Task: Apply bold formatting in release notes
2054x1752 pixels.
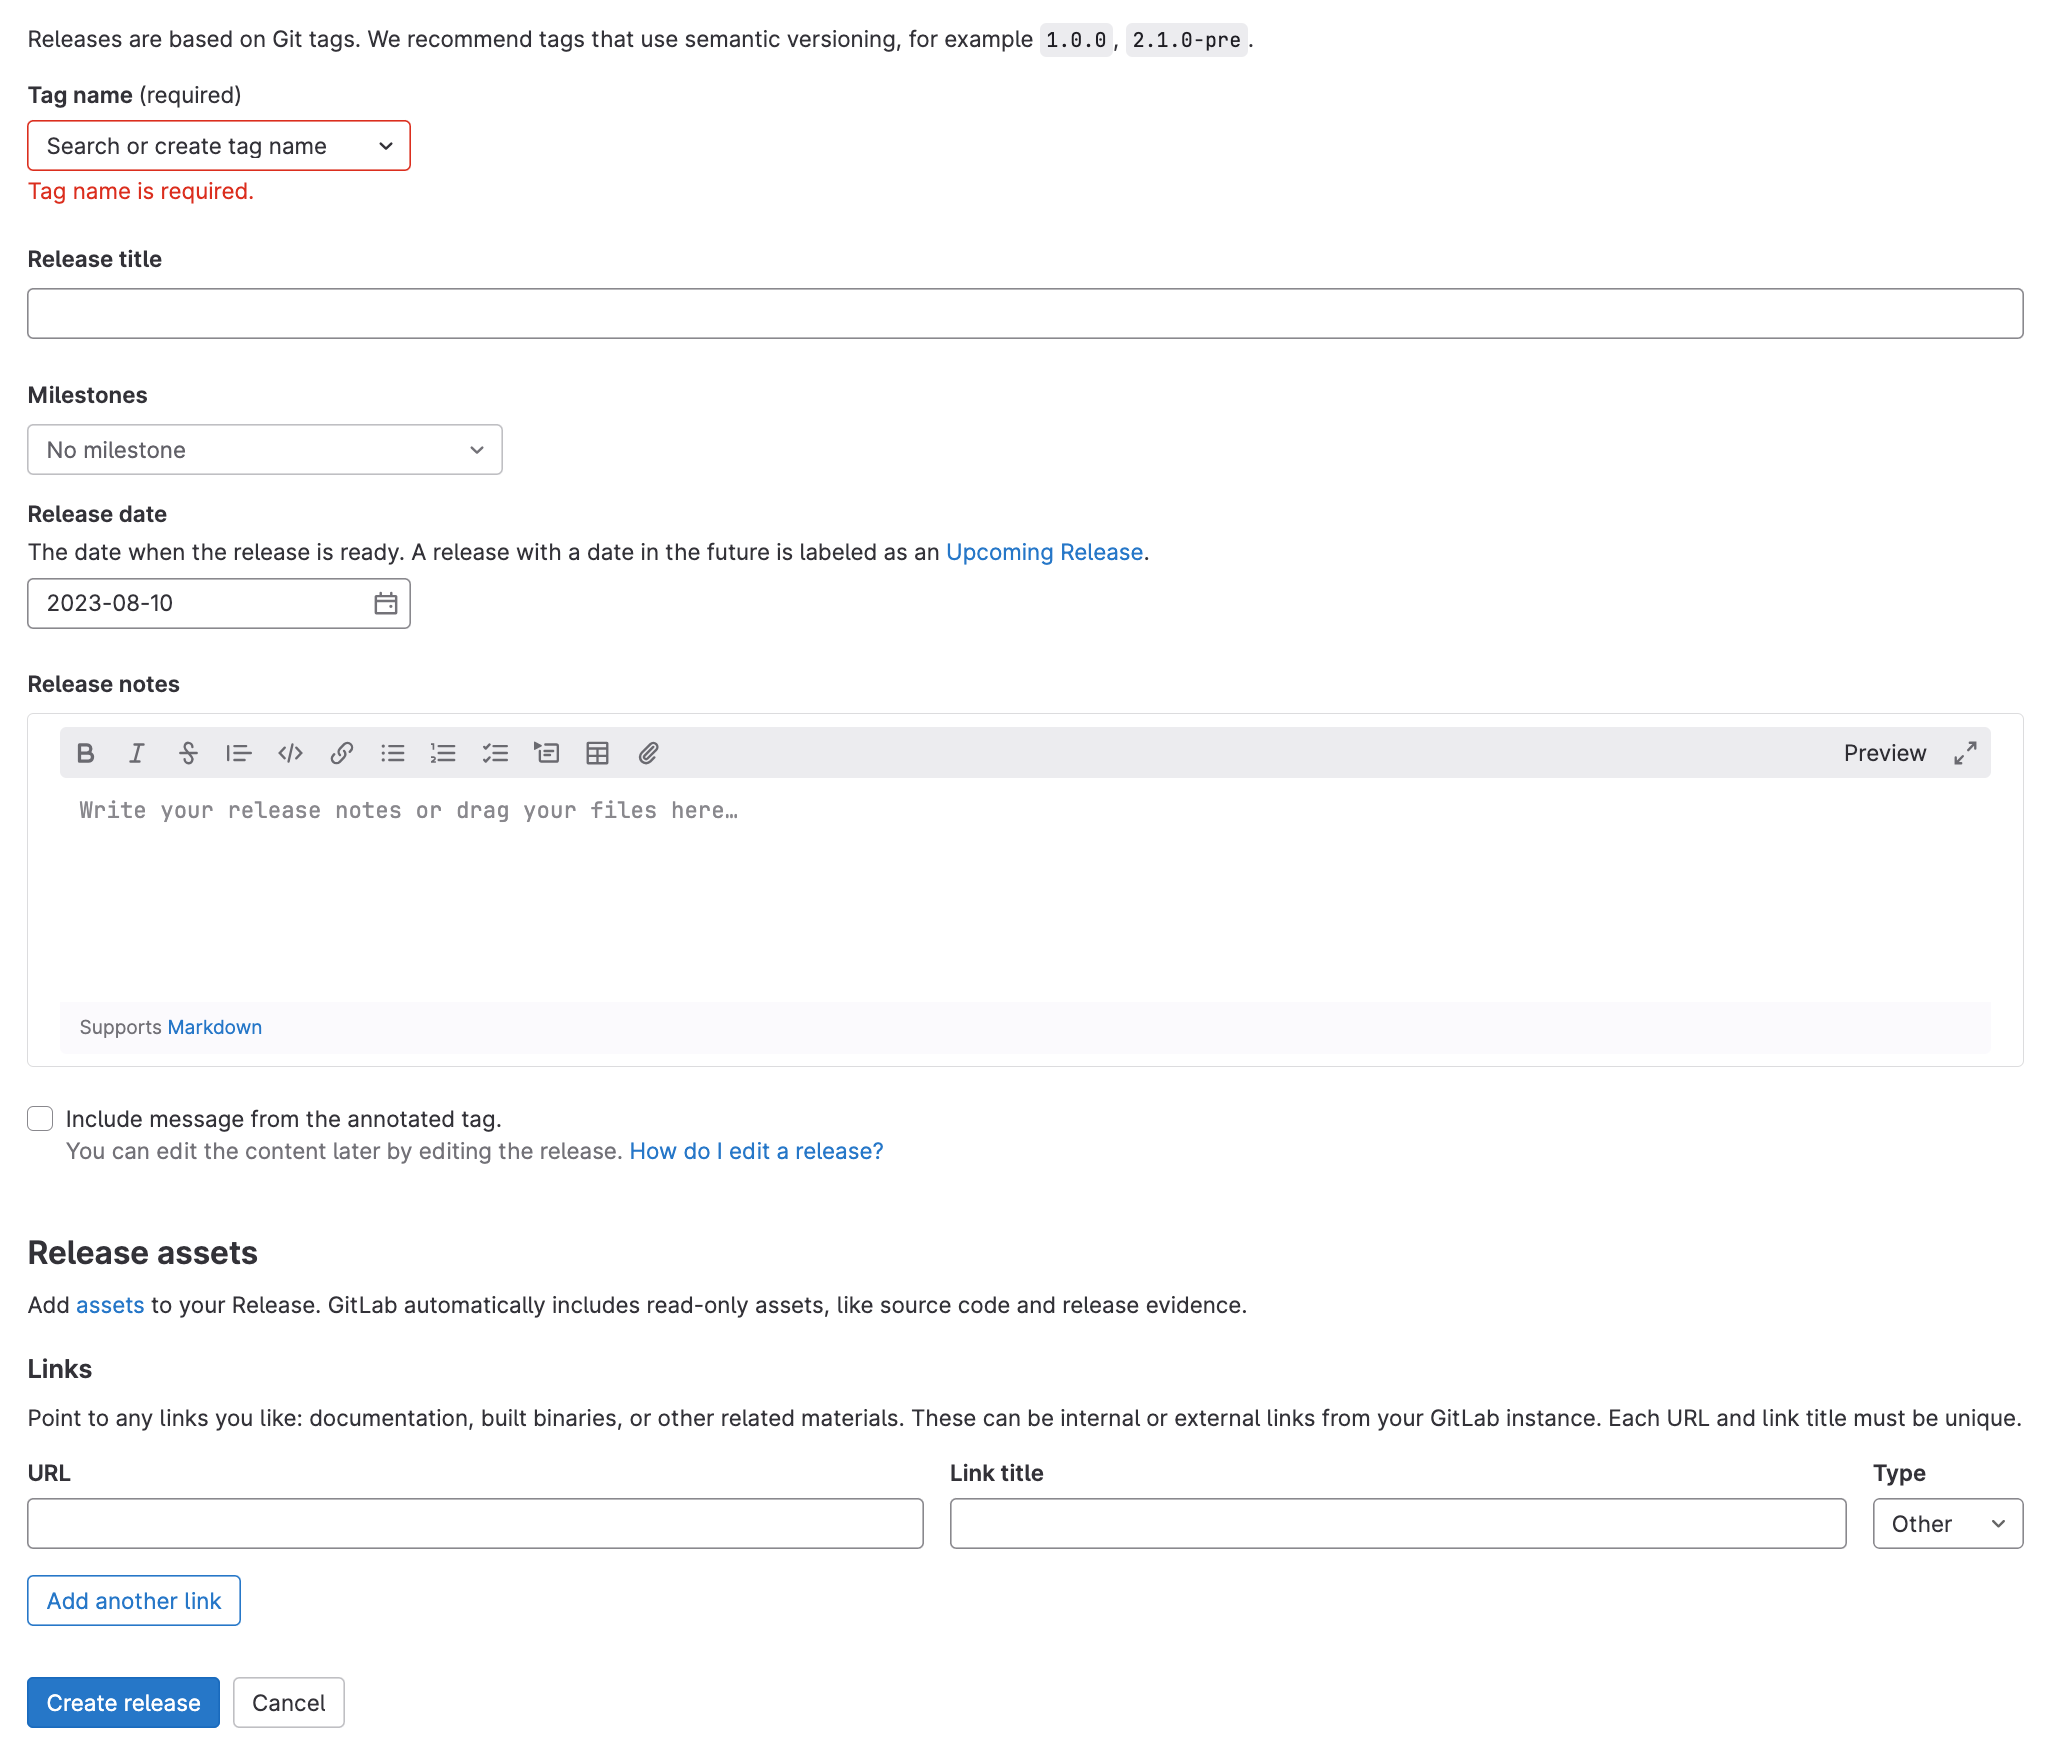Action: [x=86, y=753]
